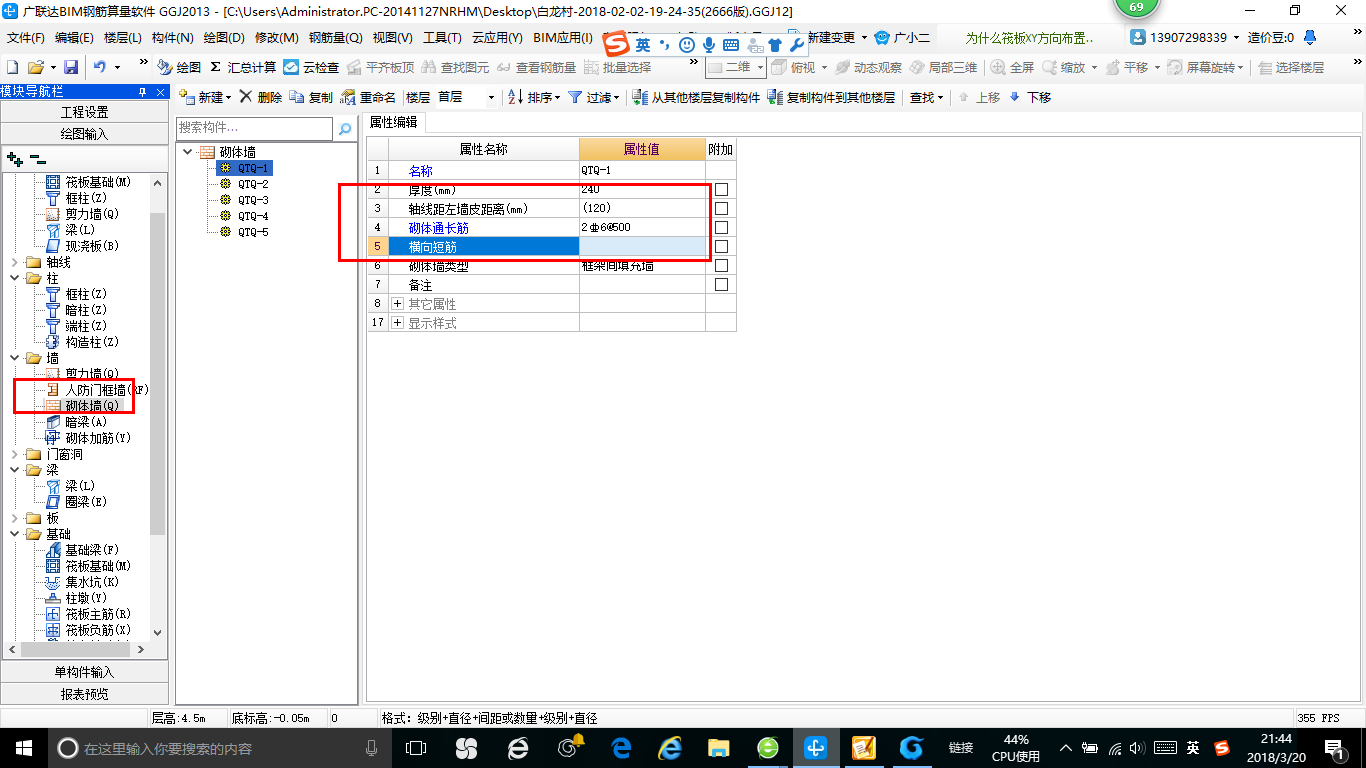Click the 砌体通长筋 value cell
This screenshot has width=1366, height=768.
coord(642,227)
